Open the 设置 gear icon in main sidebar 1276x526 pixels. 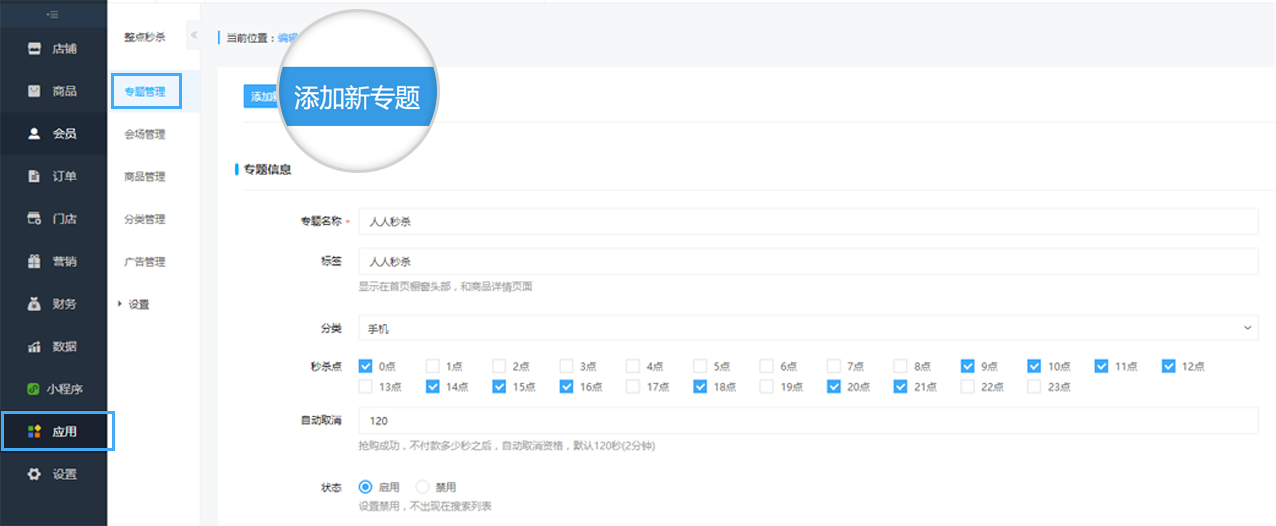point(34,474)
